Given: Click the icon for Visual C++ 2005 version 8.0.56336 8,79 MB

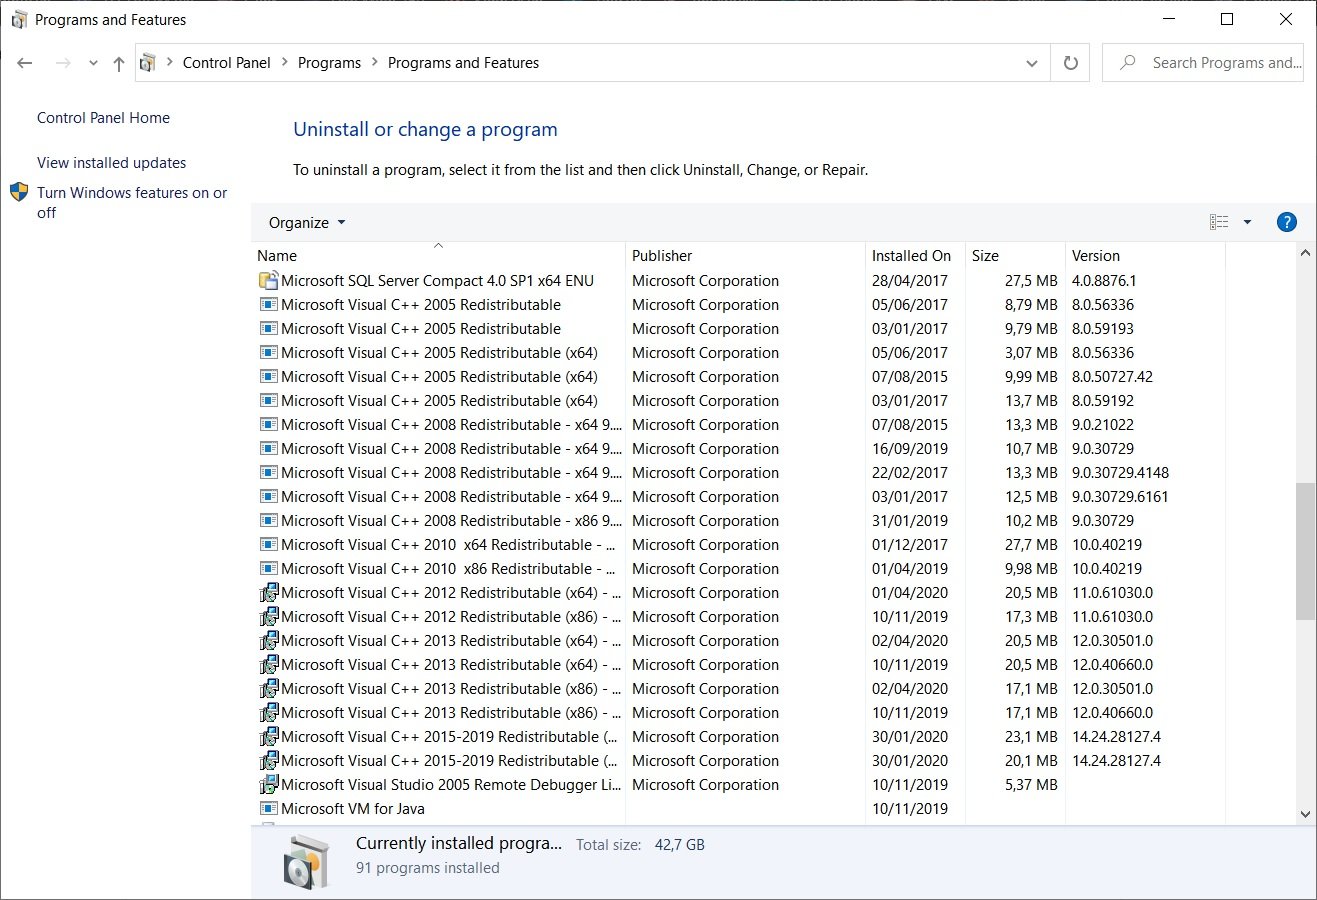Looking at the screenshot, I should [x=268, y=305].
